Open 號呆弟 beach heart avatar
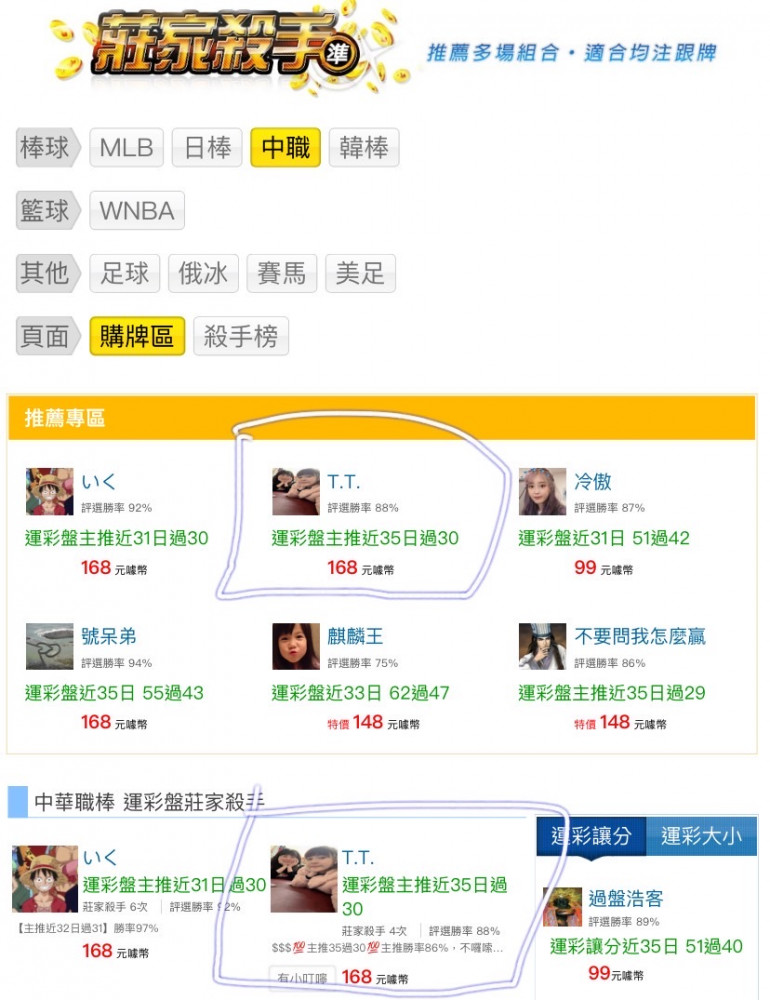This screenshot has height=1000, width=770. 49,646
